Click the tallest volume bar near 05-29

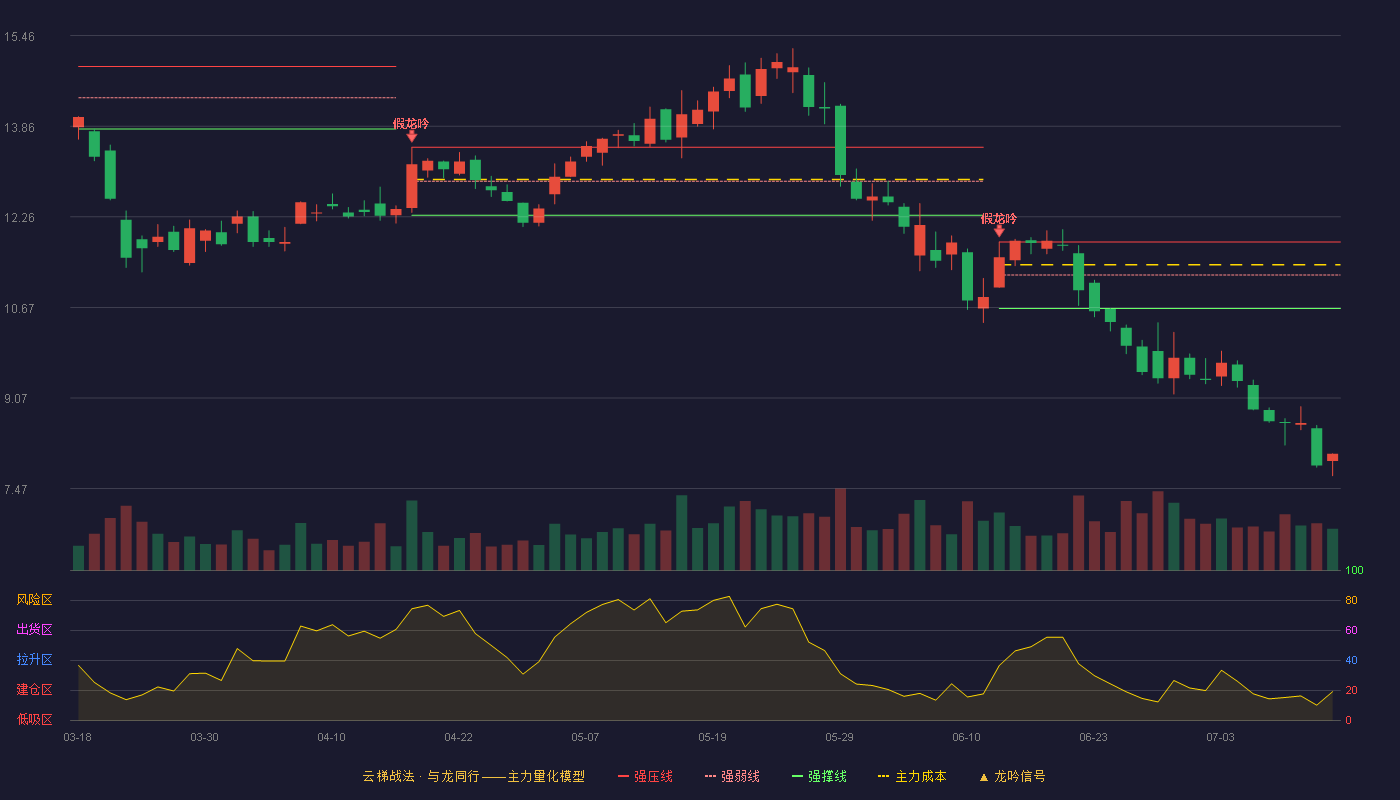[840, 529]
